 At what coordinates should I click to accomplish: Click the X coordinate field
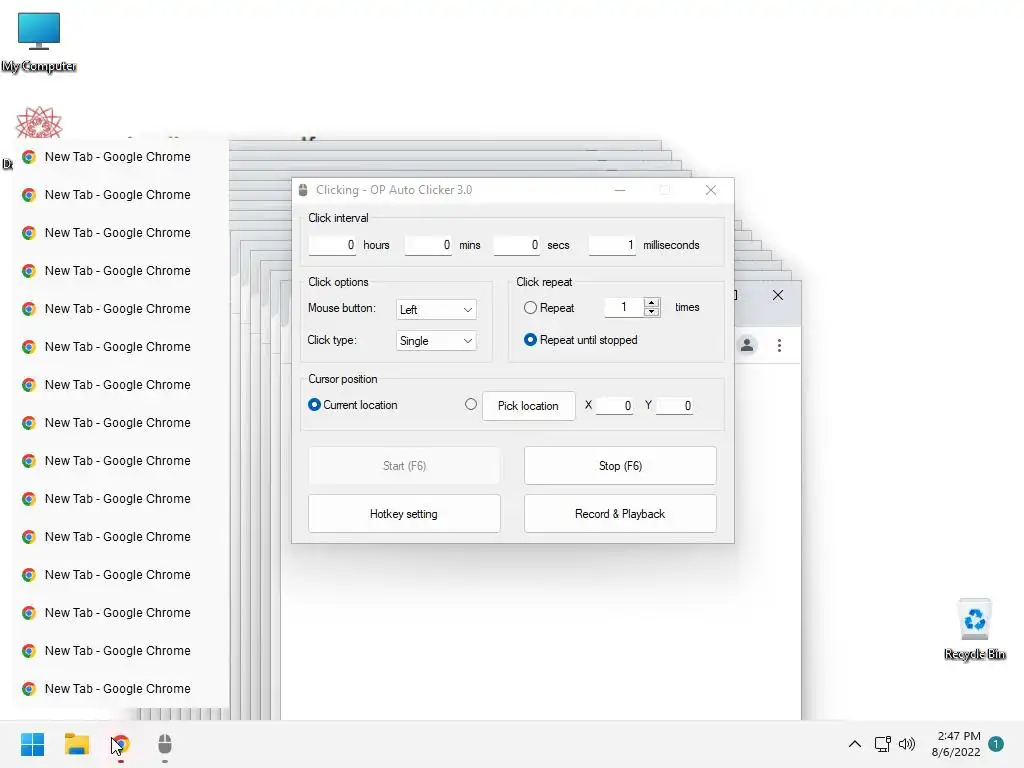coord(615,406)
